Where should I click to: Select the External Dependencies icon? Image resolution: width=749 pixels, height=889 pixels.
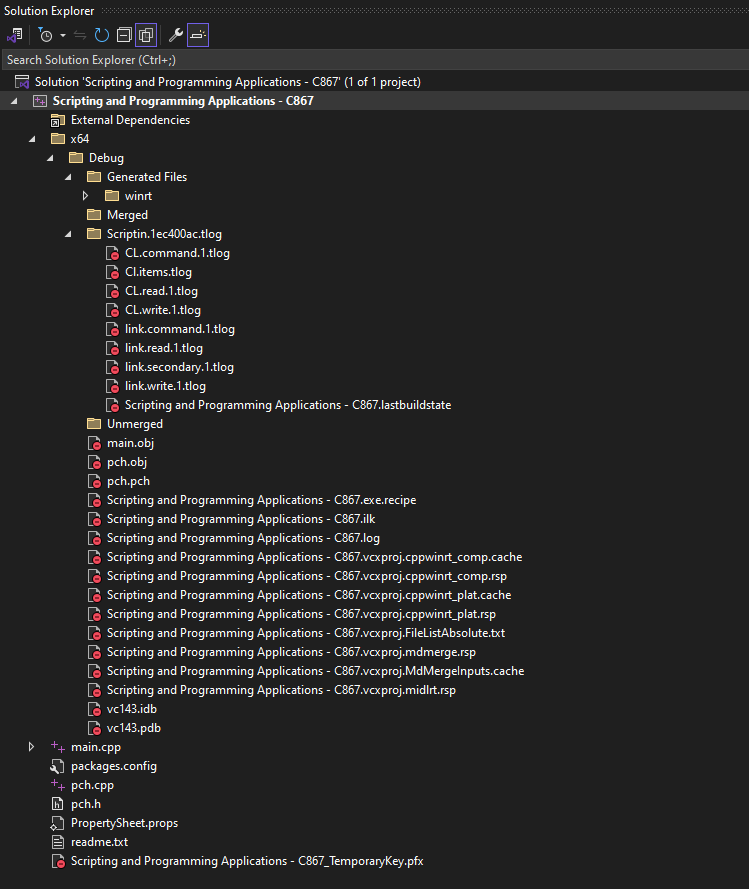point(58,120)
